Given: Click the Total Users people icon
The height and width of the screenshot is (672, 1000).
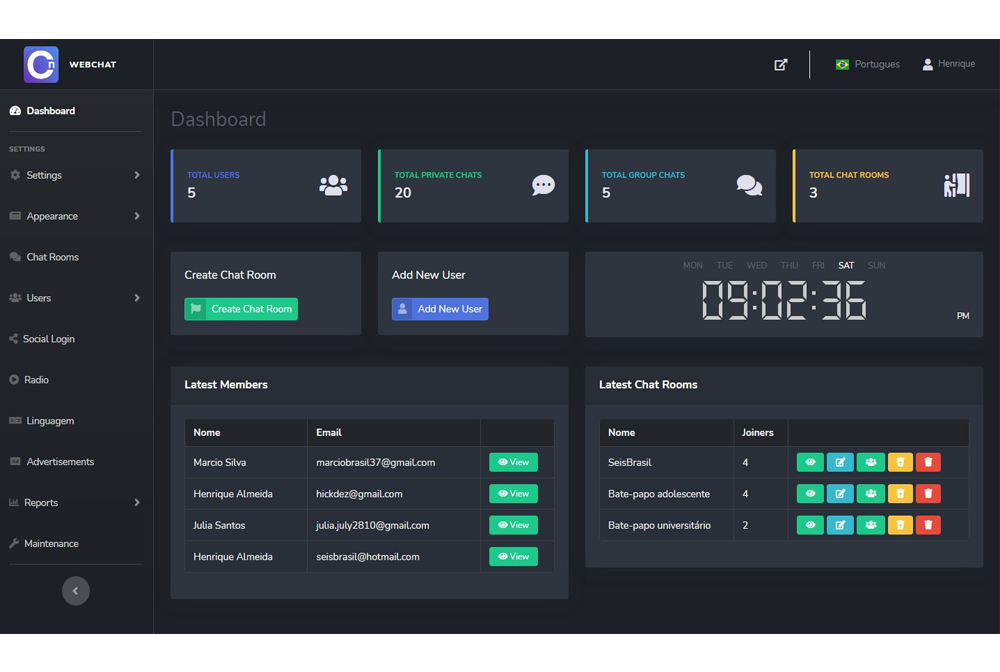Looking at the screenshot, I should (x=333, y=185).
